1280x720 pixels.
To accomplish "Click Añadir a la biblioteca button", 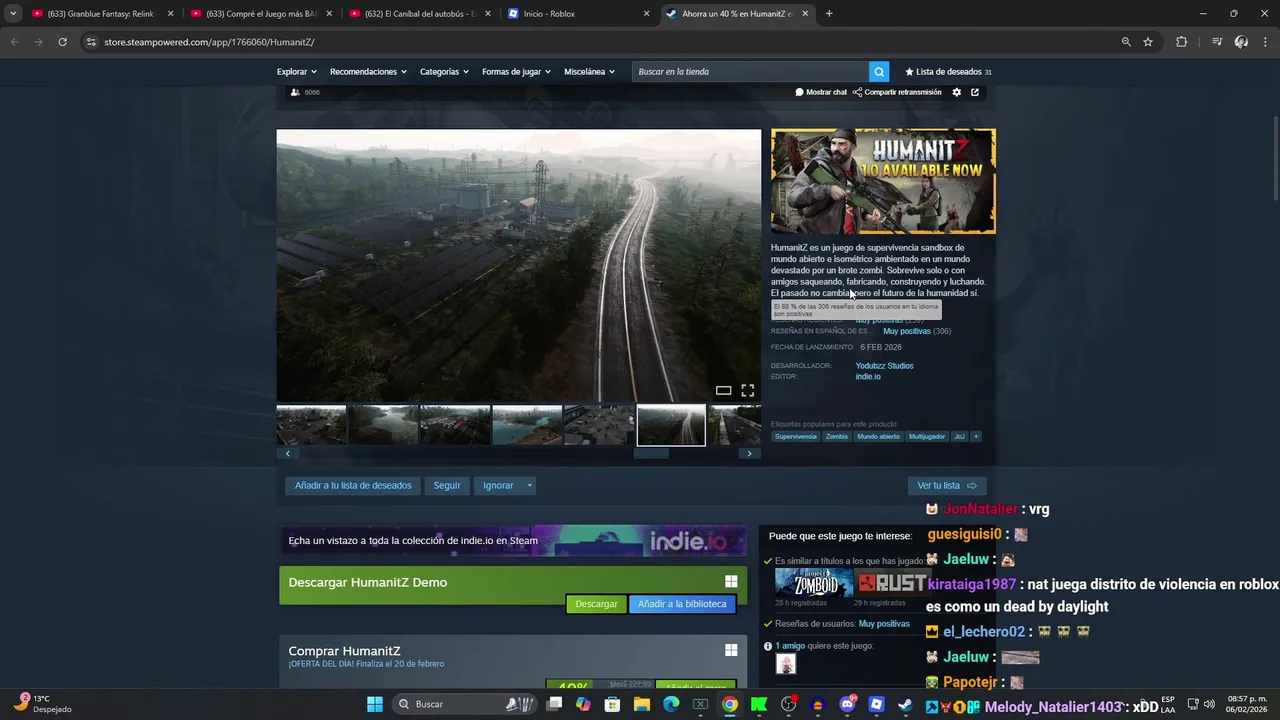I will point(682,604).
